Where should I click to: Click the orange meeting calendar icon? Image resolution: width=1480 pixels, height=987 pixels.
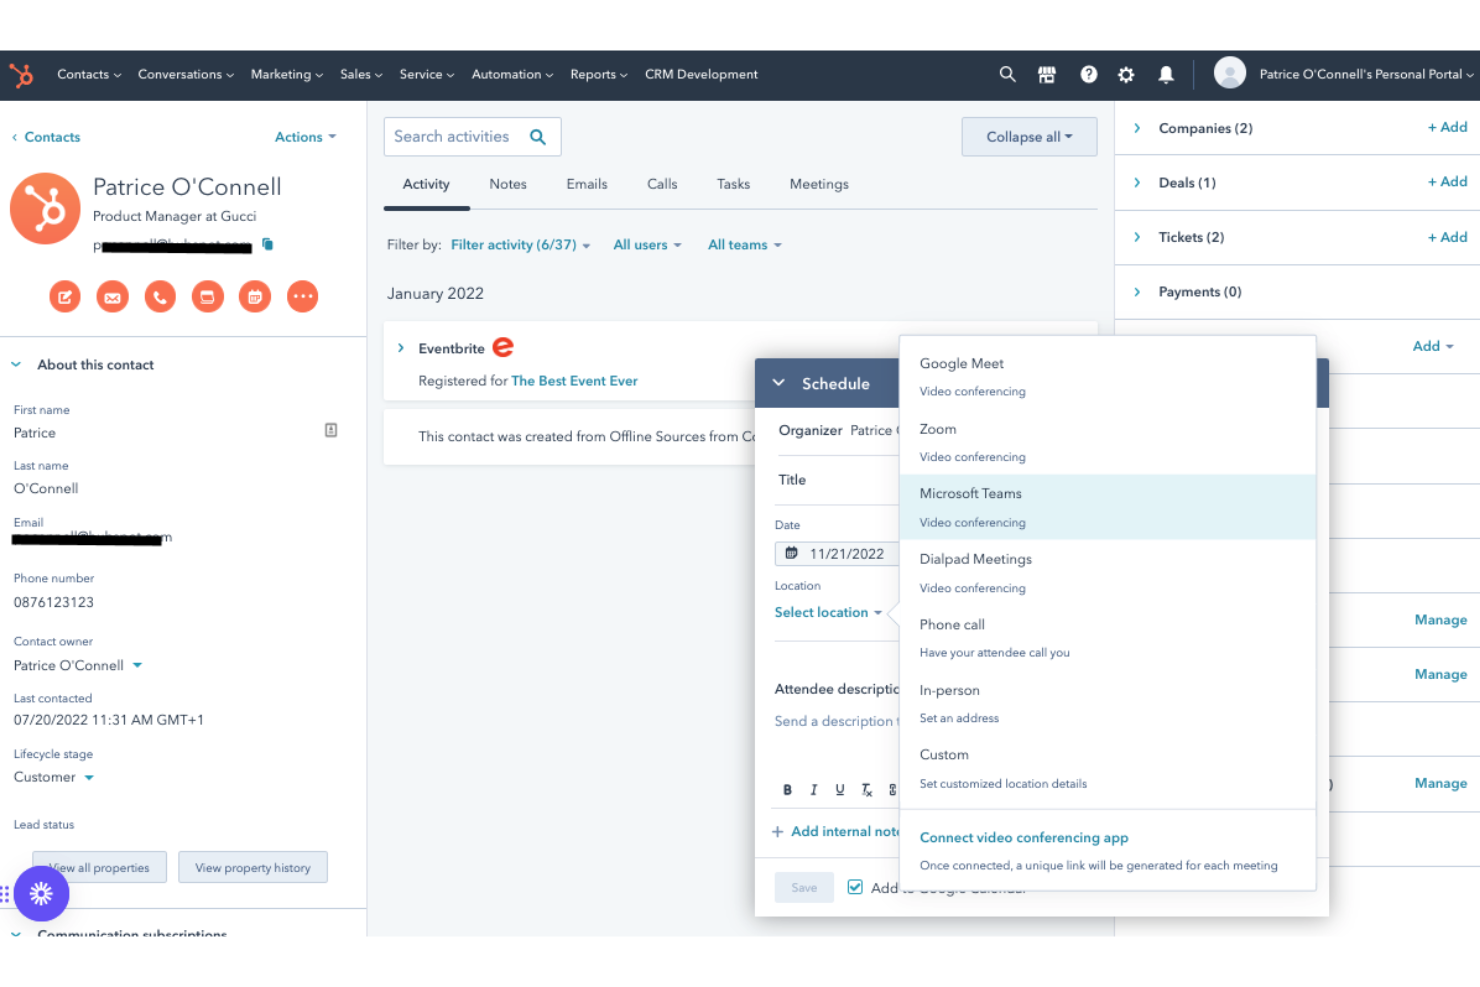255,296
